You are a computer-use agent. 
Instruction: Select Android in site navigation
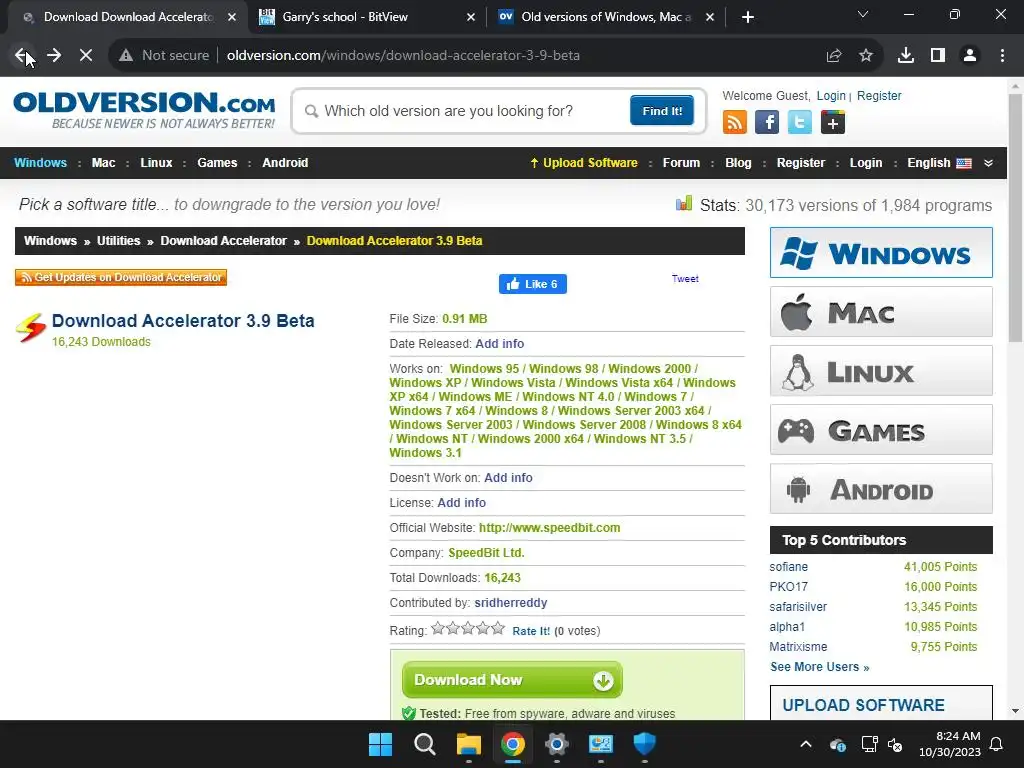(x=285, y=163)
